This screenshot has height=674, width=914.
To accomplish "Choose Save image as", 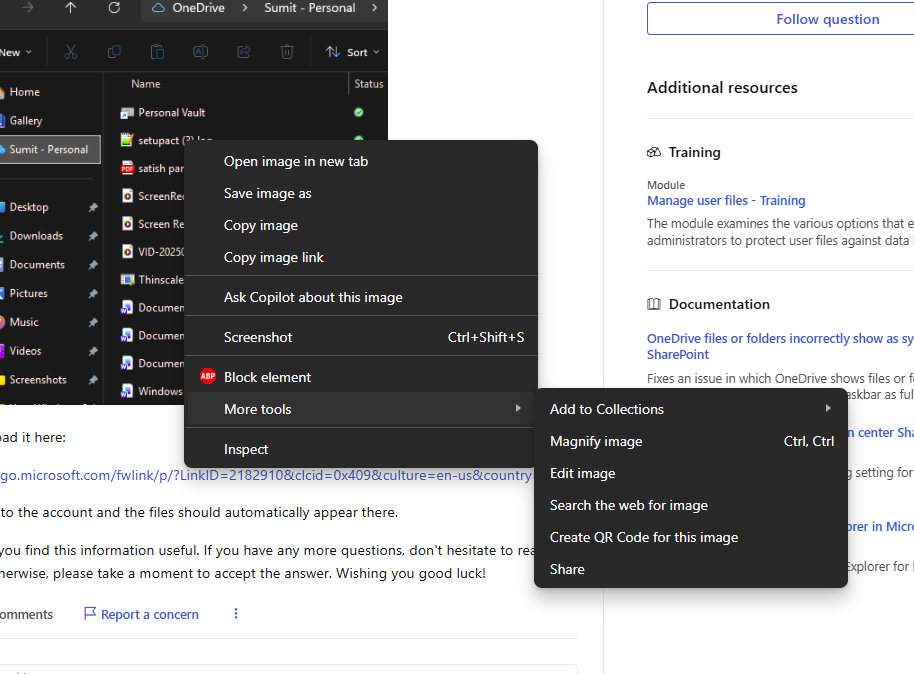I will 361,194.
